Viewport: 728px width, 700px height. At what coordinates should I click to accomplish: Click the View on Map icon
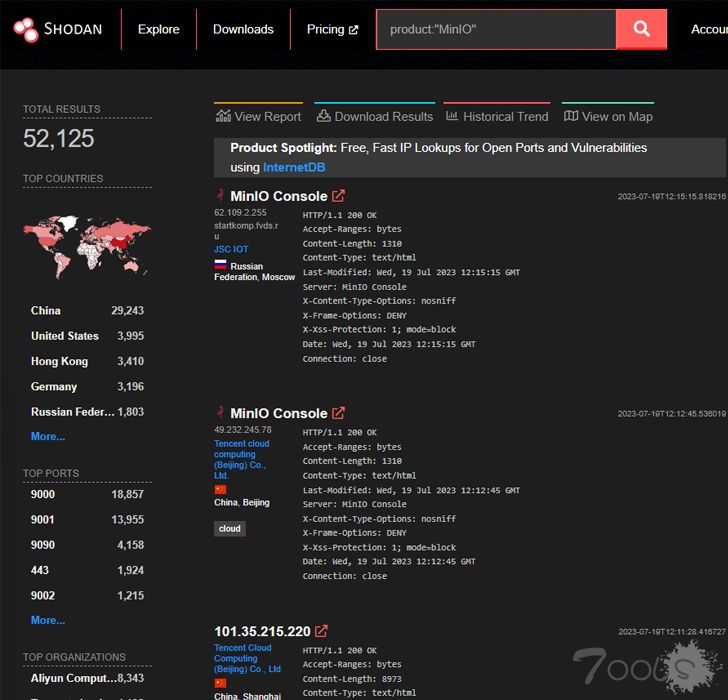point(571,116)
